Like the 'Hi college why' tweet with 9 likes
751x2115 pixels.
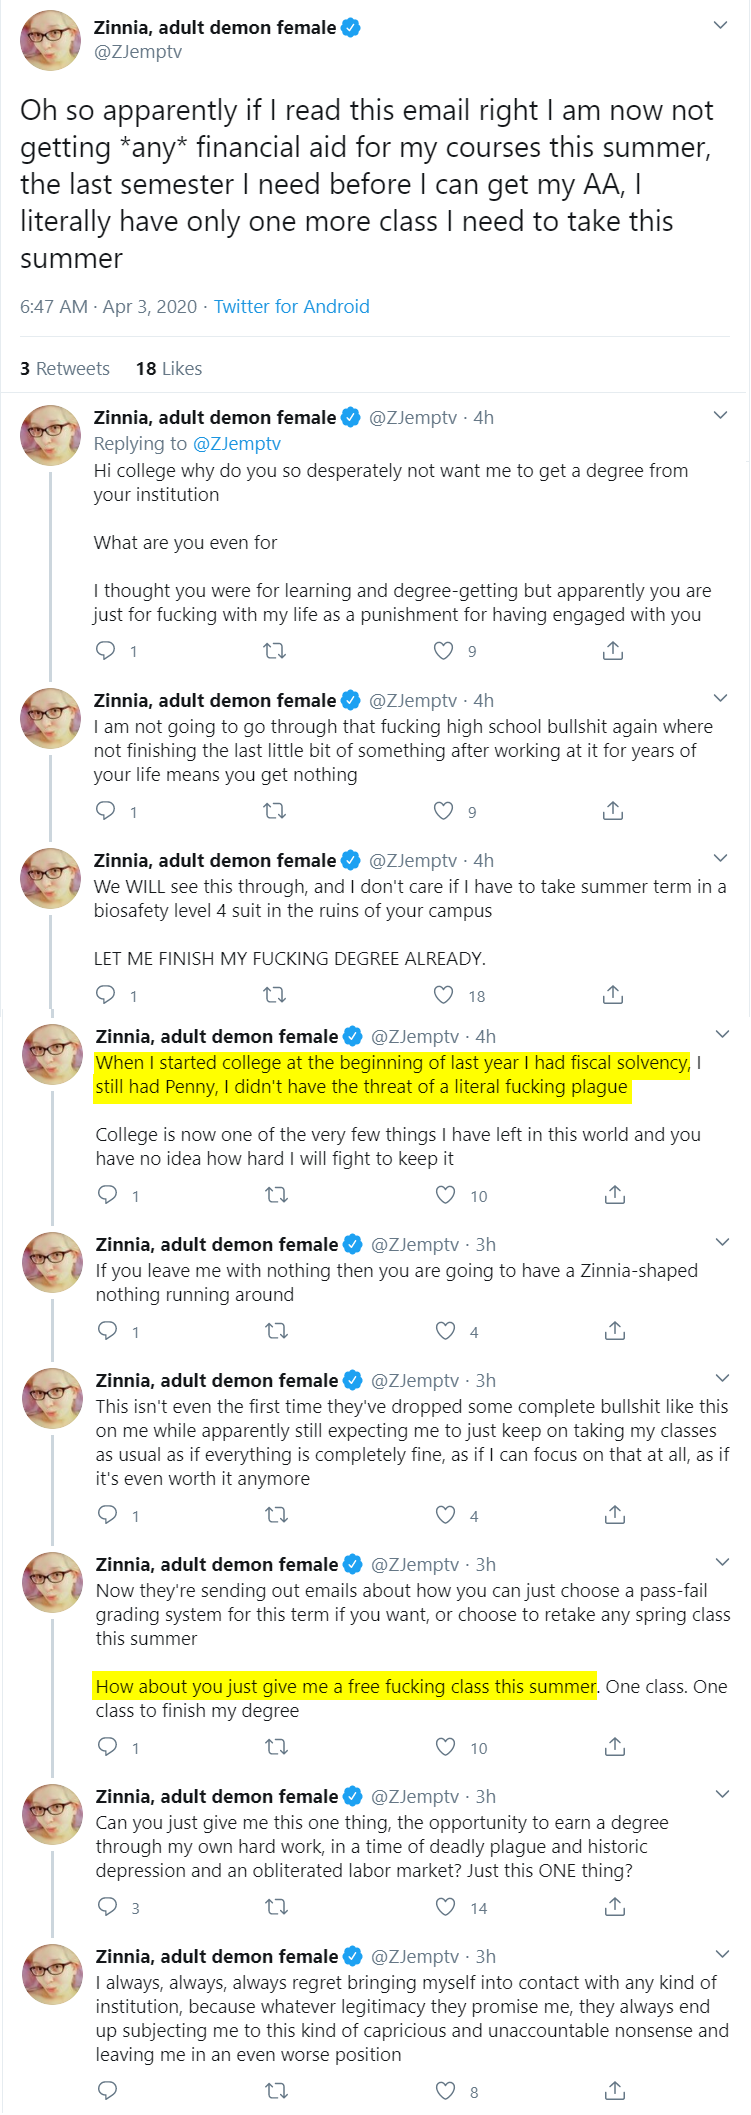click(443, 651)
